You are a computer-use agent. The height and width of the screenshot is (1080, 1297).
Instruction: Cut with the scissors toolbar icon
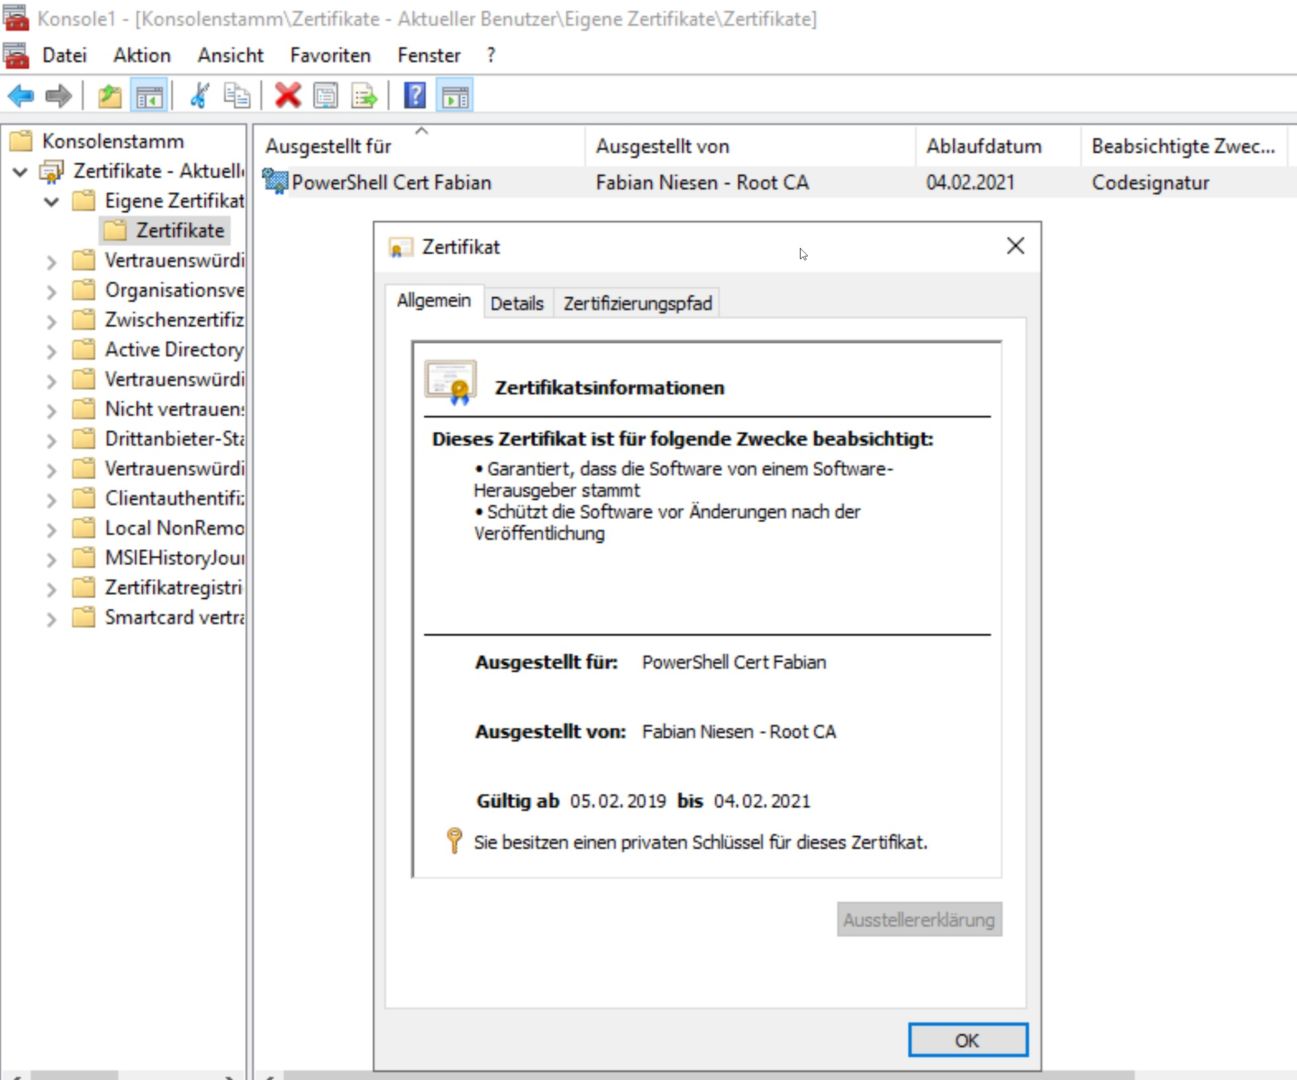(x=199, y=96)
